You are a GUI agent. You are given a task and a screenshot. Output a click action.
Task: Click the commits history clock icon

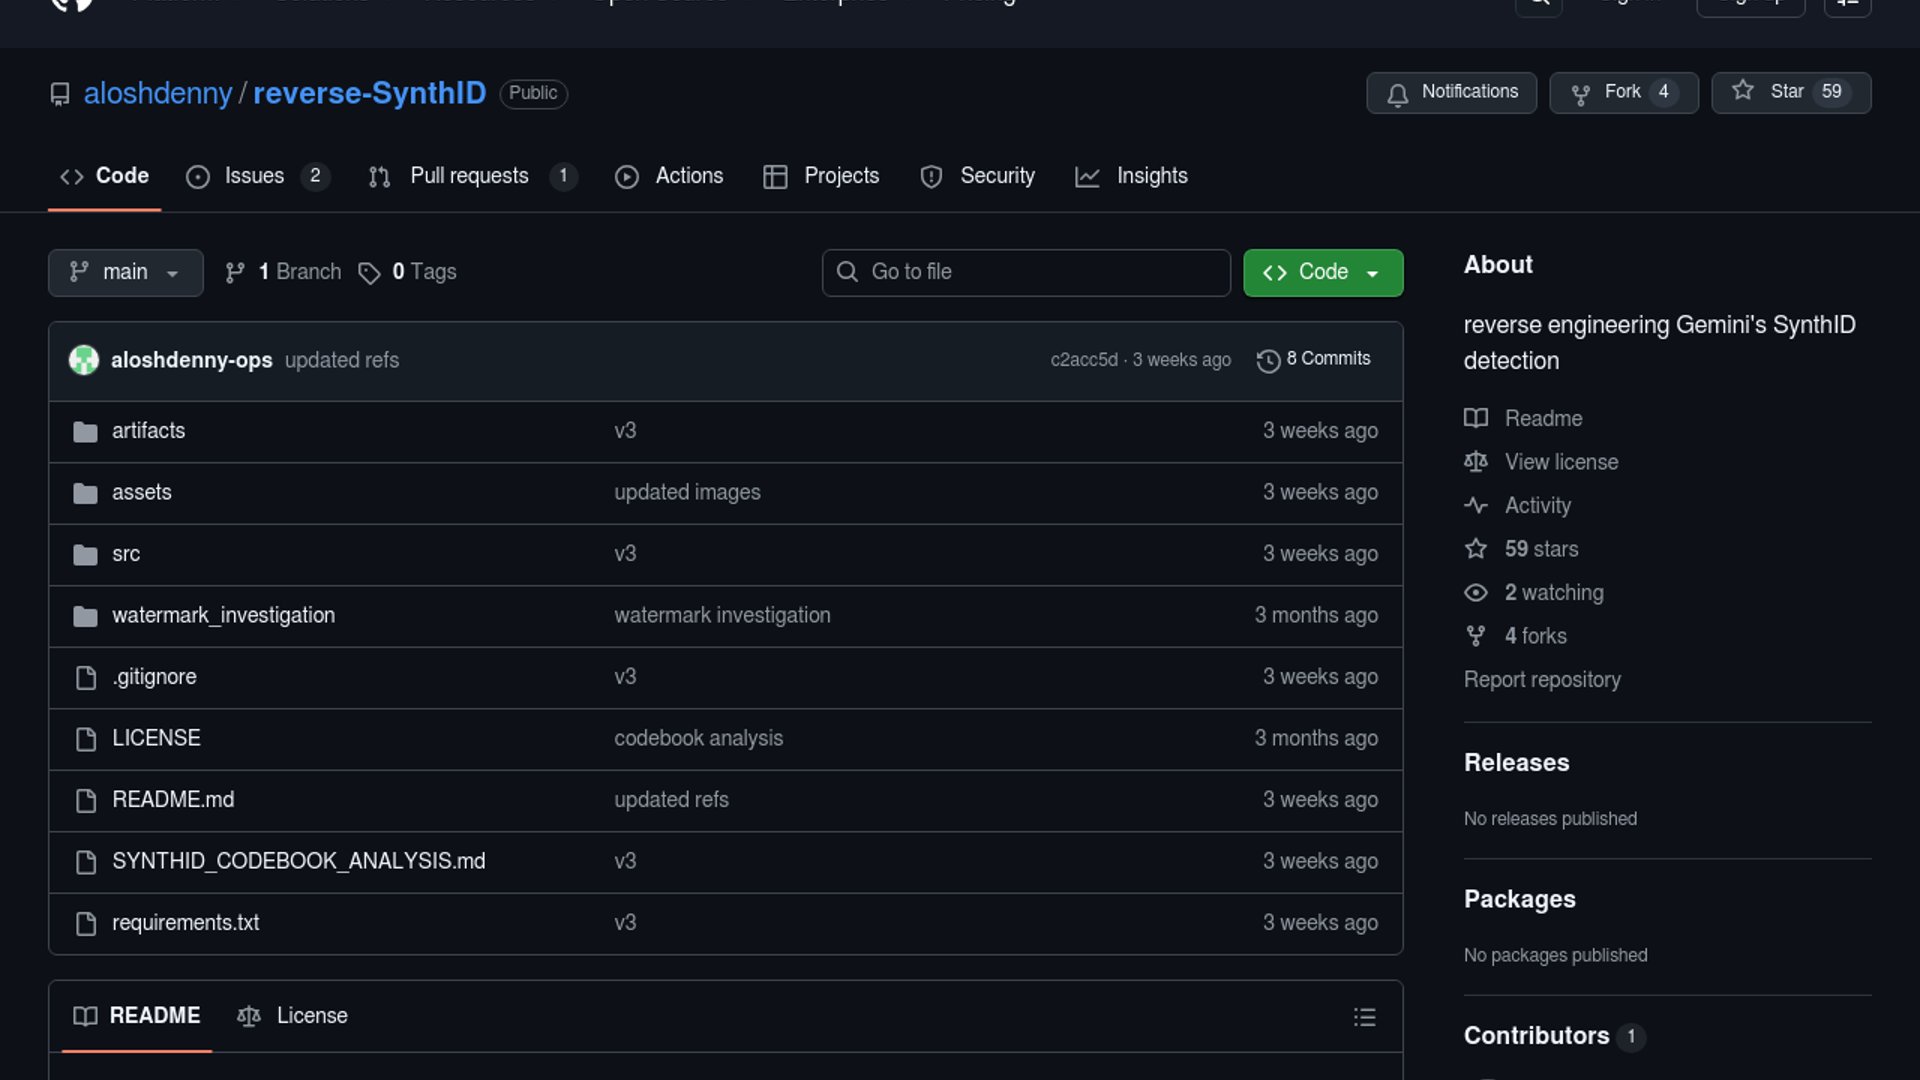pos(1268,360)
